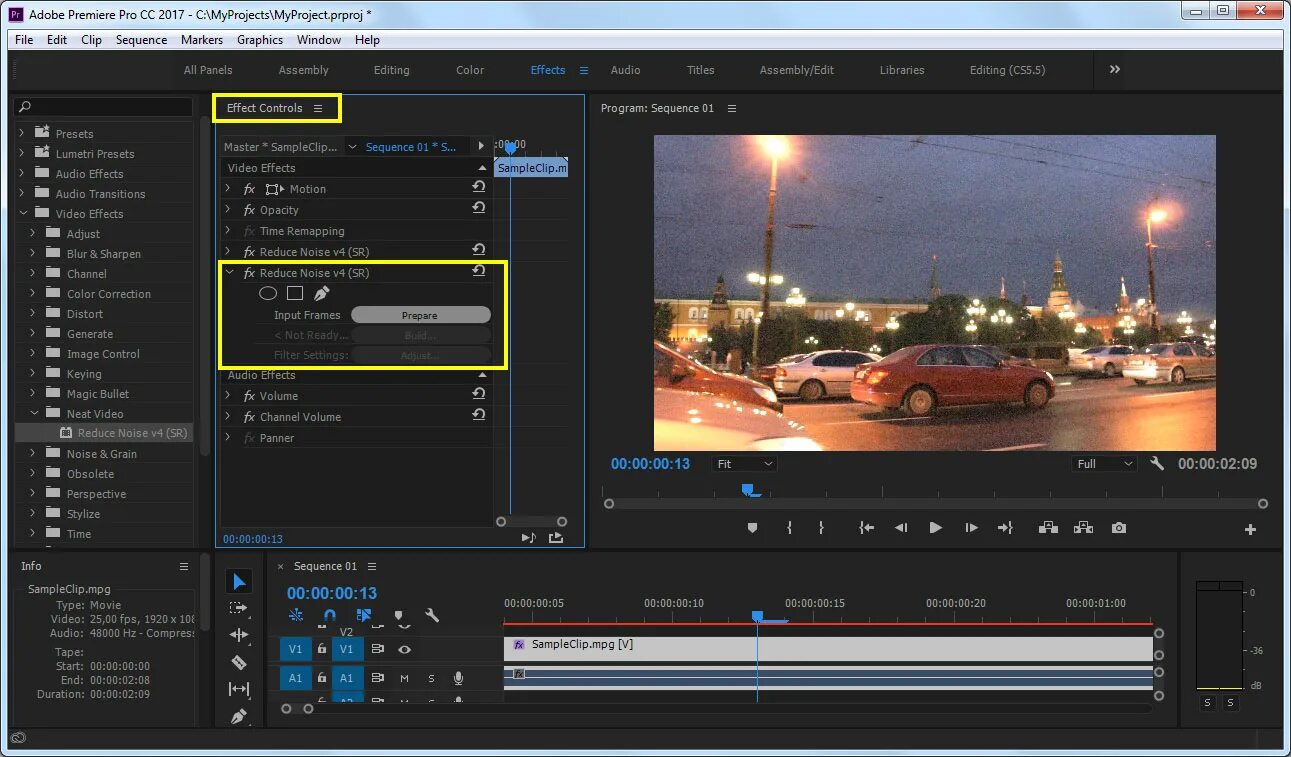The width and height of the screenshot is (1291, 757).
Task: Open the Sequence menu
Action: (x=141, y=40)
